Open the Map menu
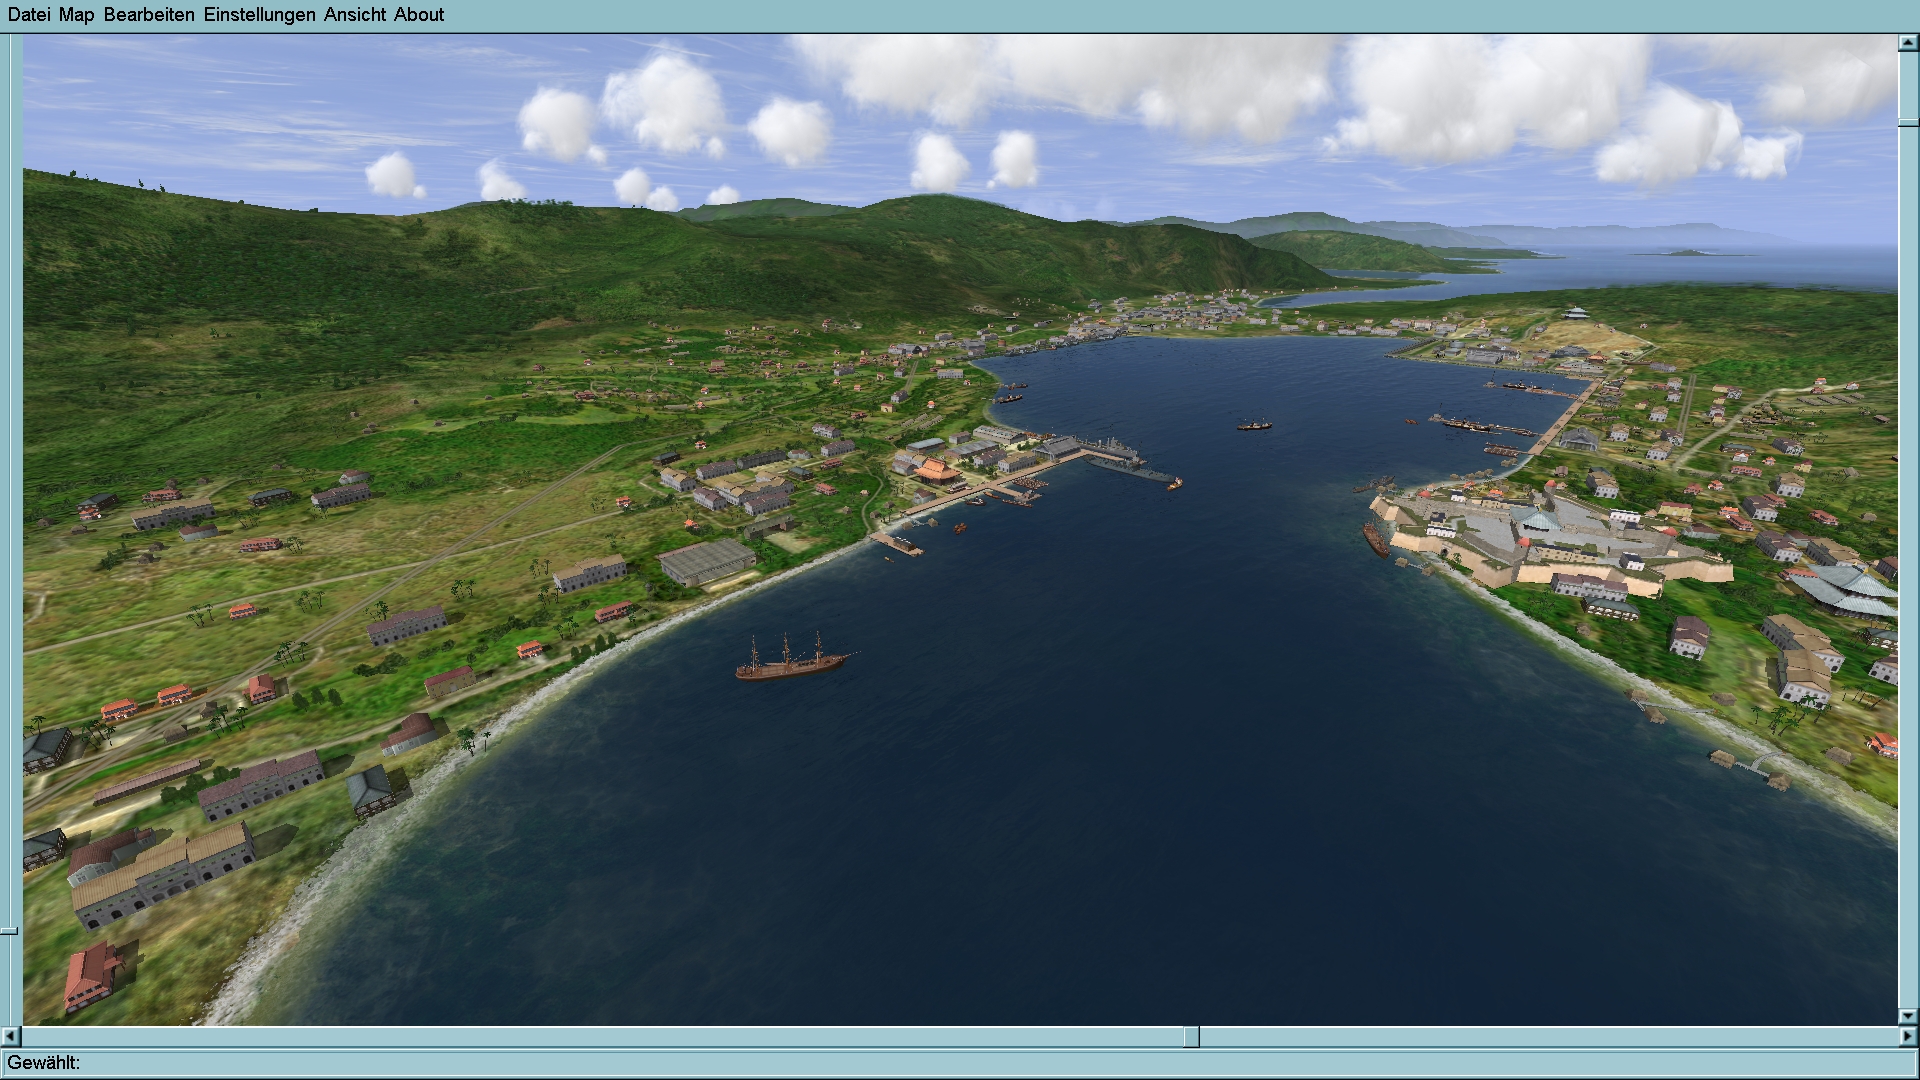This screenshot has width=1920, height=1080. pyautogui.click(x=76, y=14)
